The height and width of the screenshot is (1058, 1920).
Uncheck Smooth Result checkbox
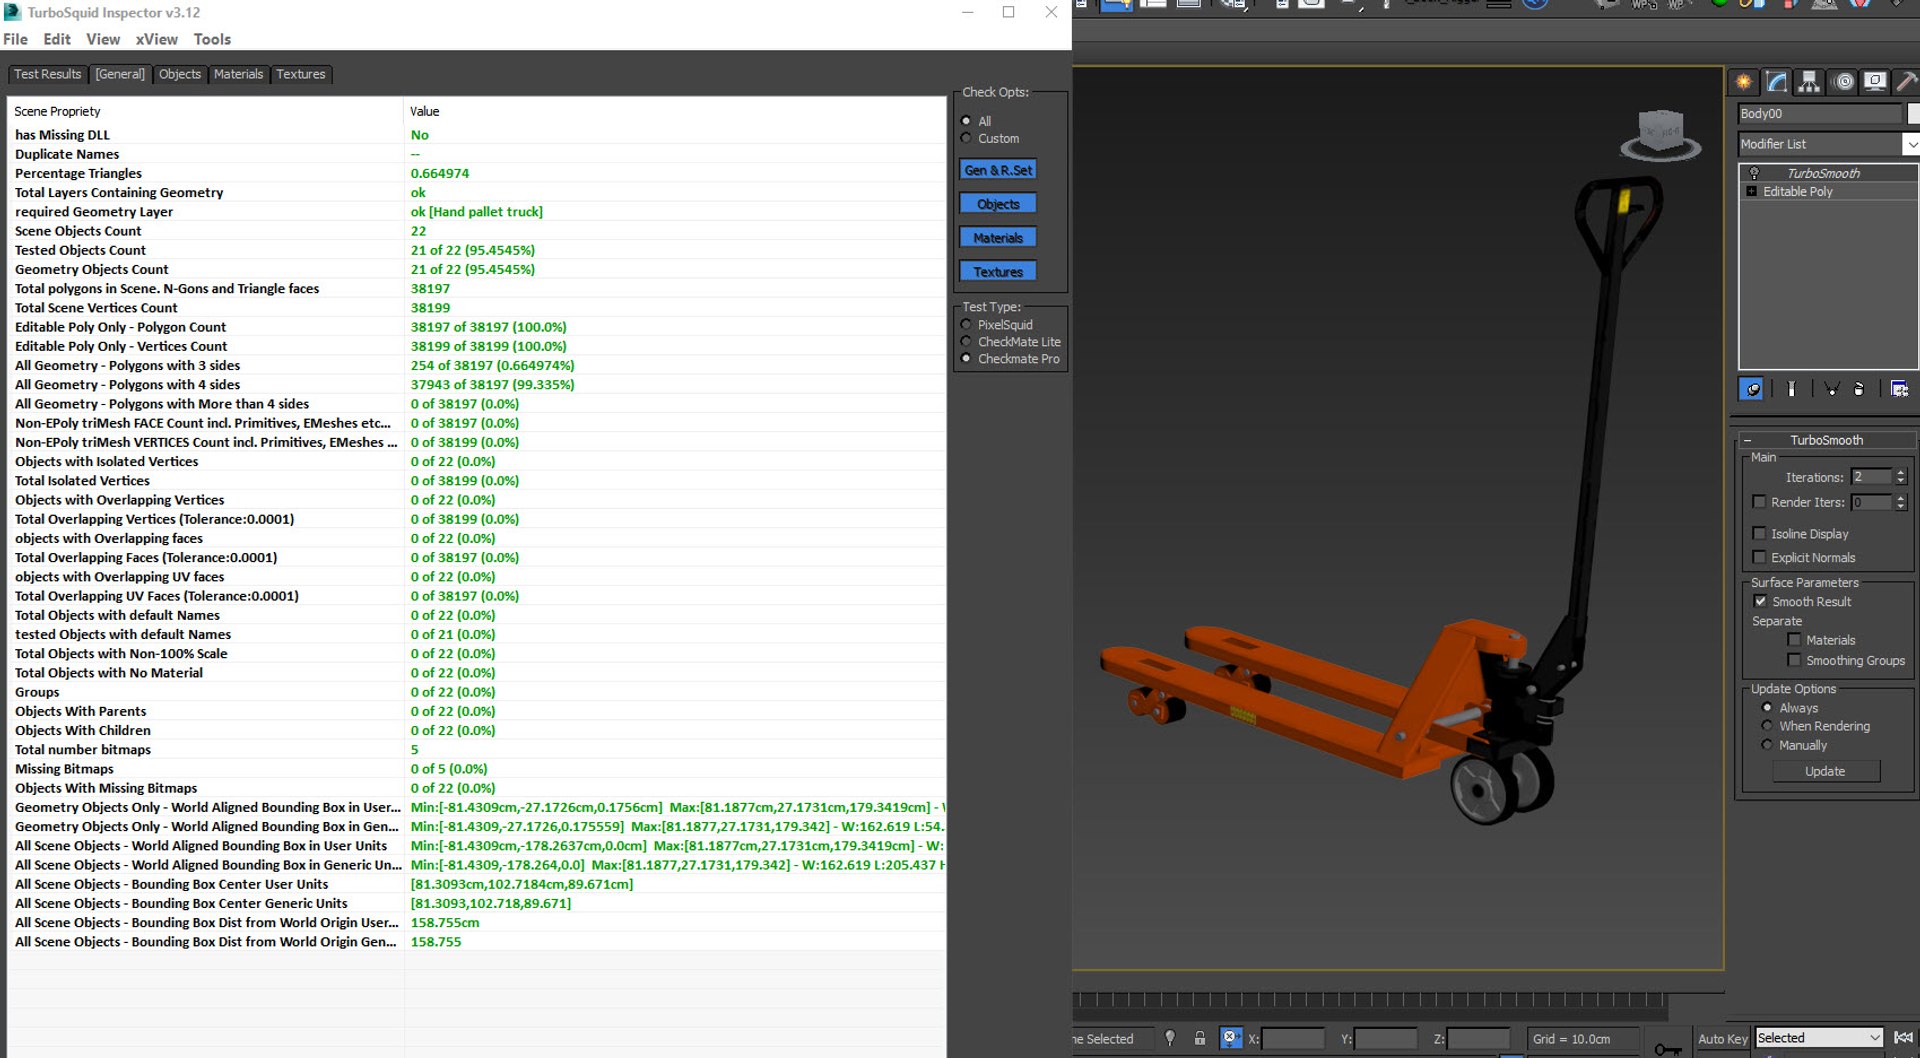(x=1760, y=602)
